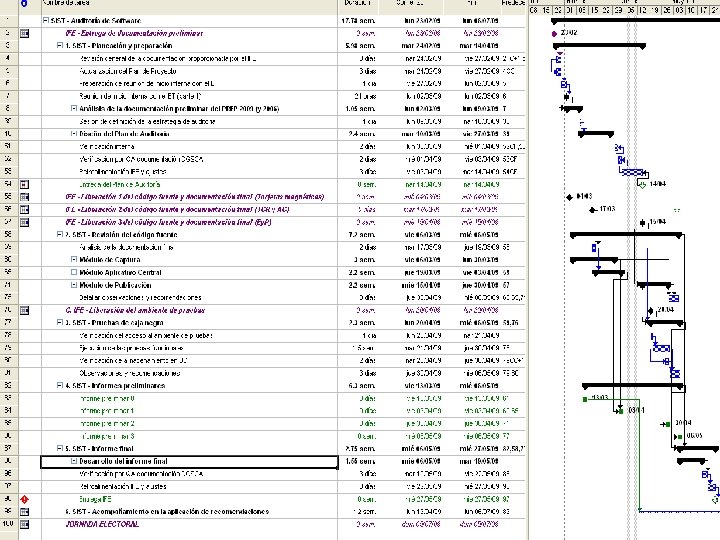Click the 23/02 milestone marker in the Gantt chart

click(554, 34)
